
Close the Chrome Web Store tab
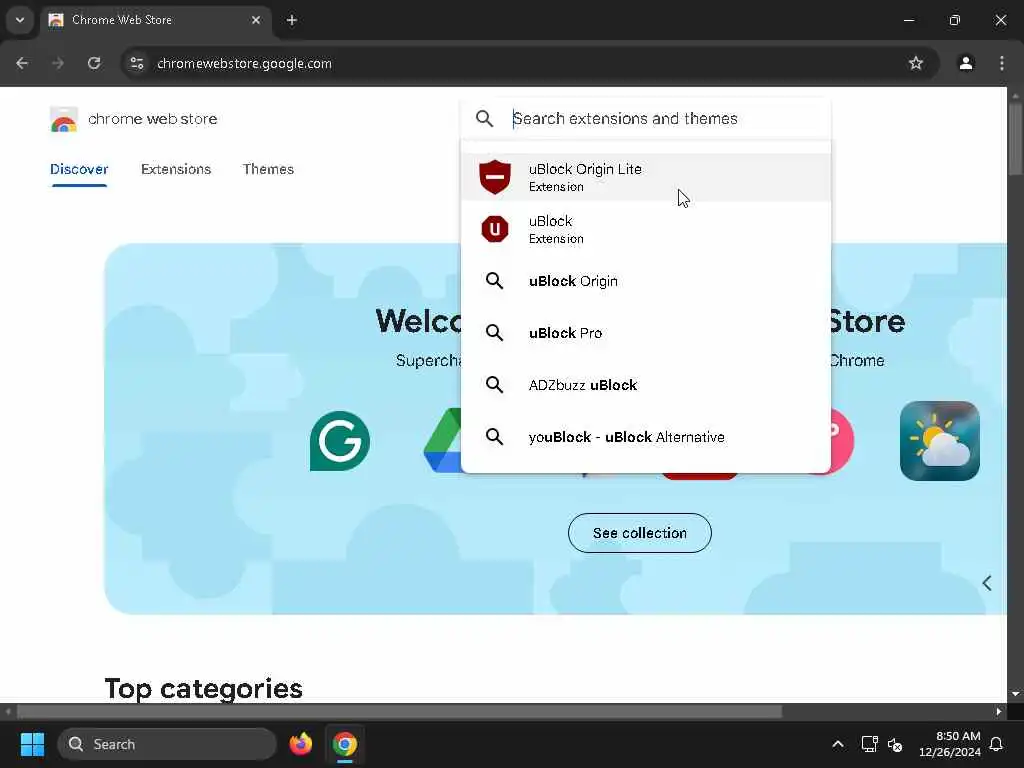(x=256, y=20)
